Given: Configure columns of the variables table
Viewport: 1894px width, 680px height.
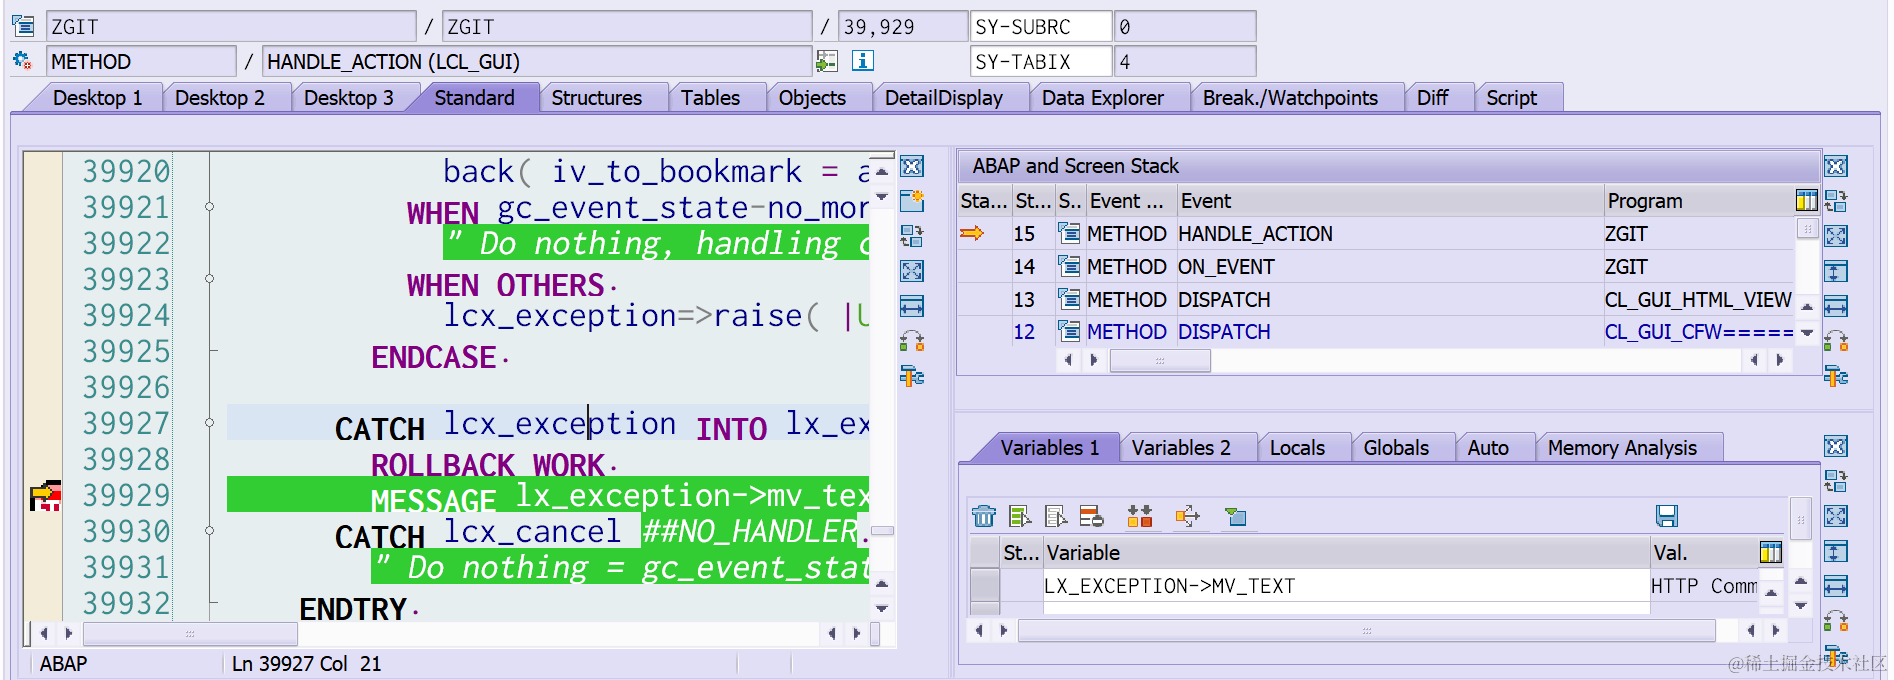Looking at the screenshot, I should click(1770, 553).
